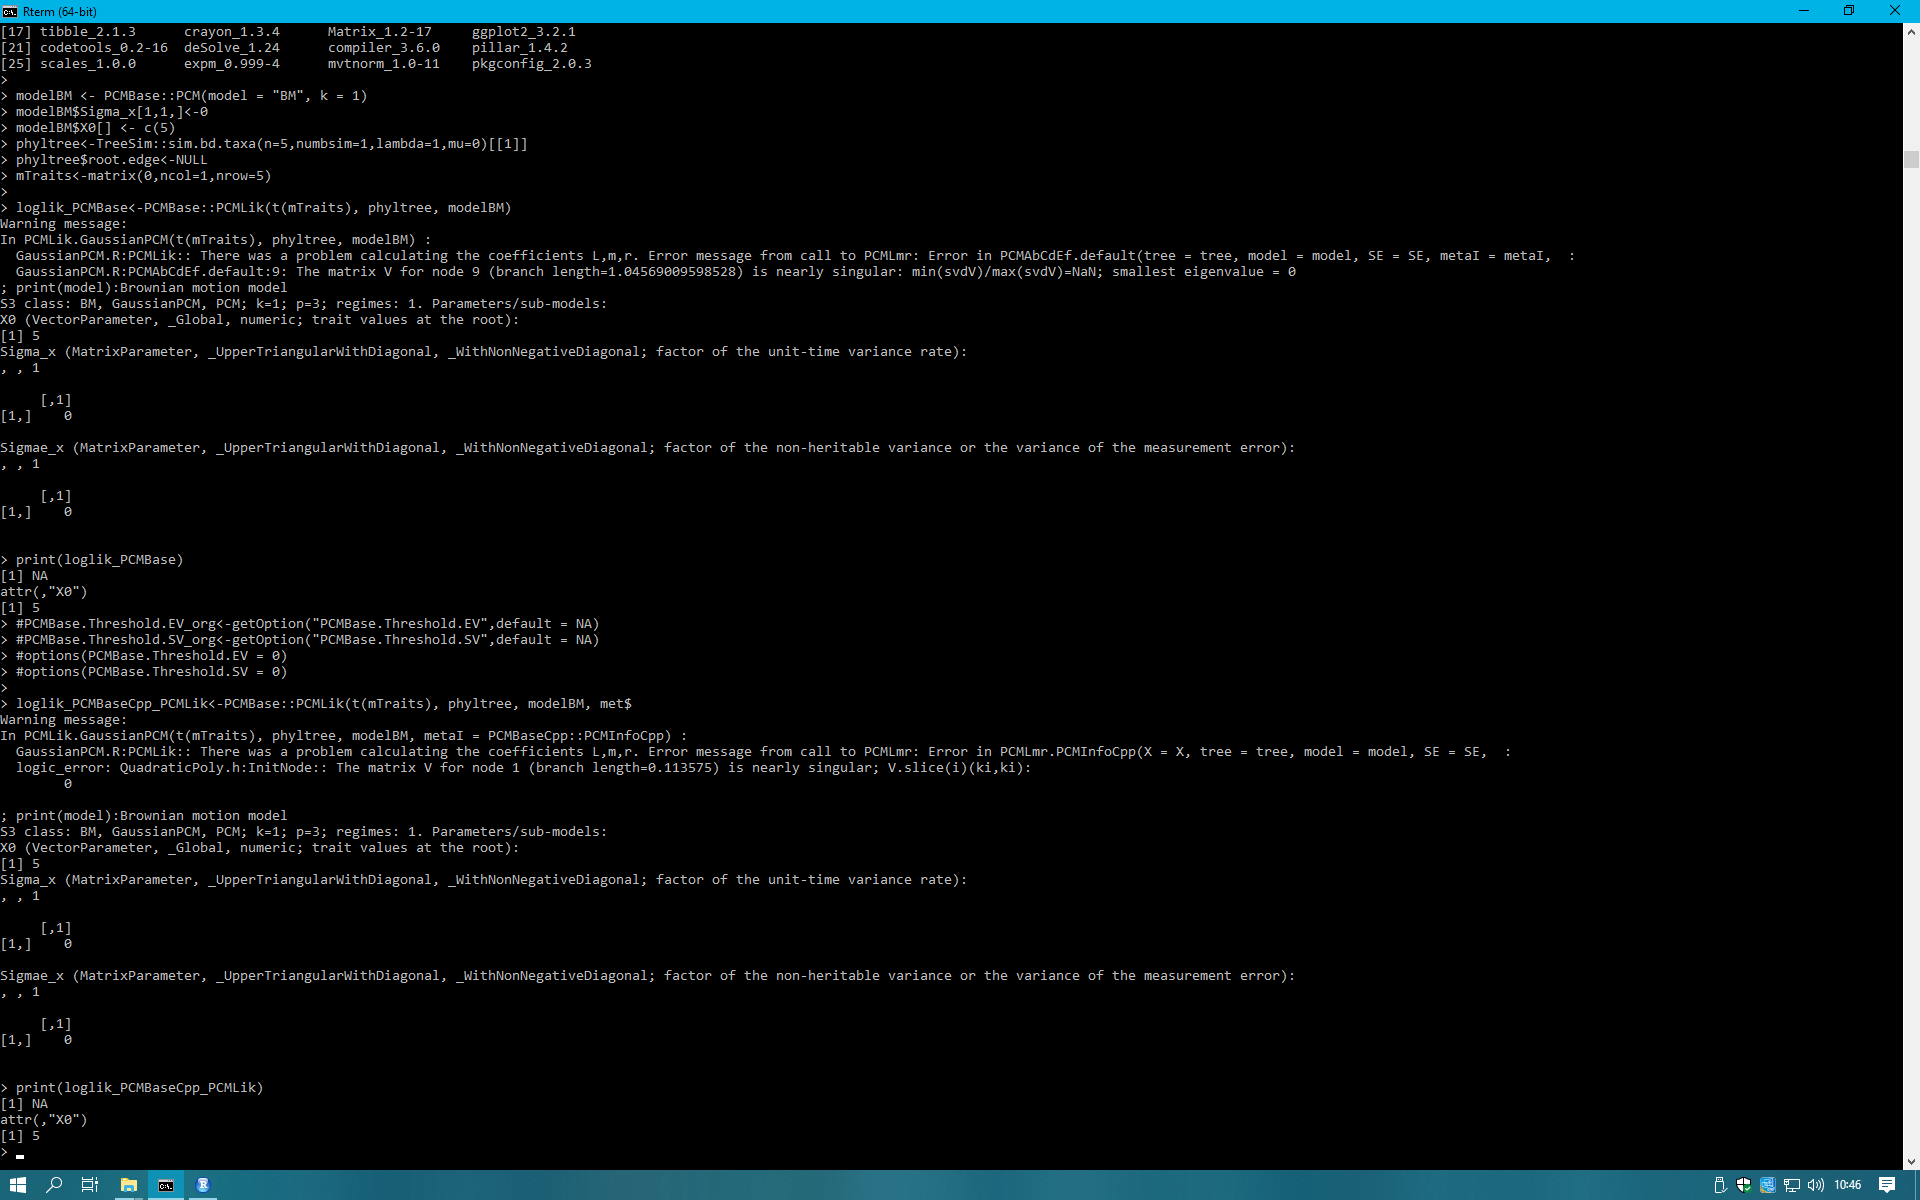Click the scrollbar down arrow
1920x1200 pixels.
click(x=1911, y=1161)
